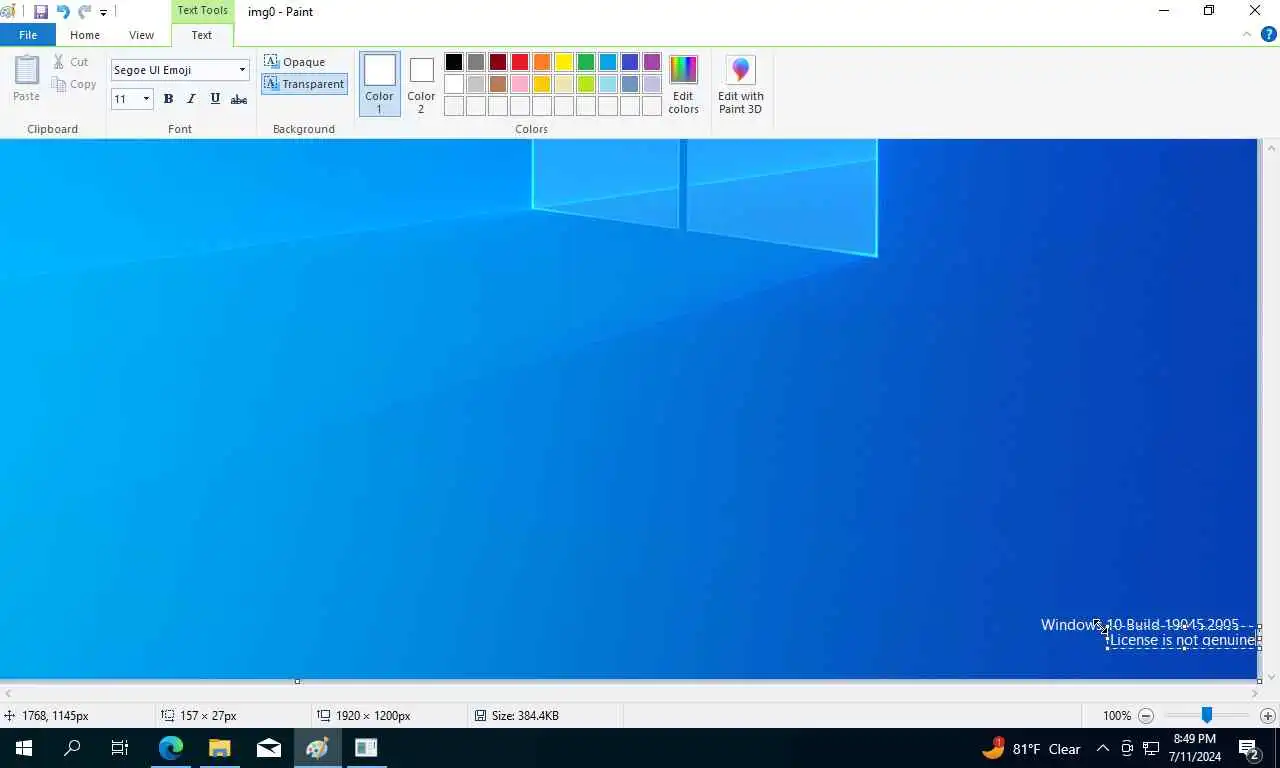
Task: Open the weather widget showing 81°F Clear
Action: [1031, 748]
